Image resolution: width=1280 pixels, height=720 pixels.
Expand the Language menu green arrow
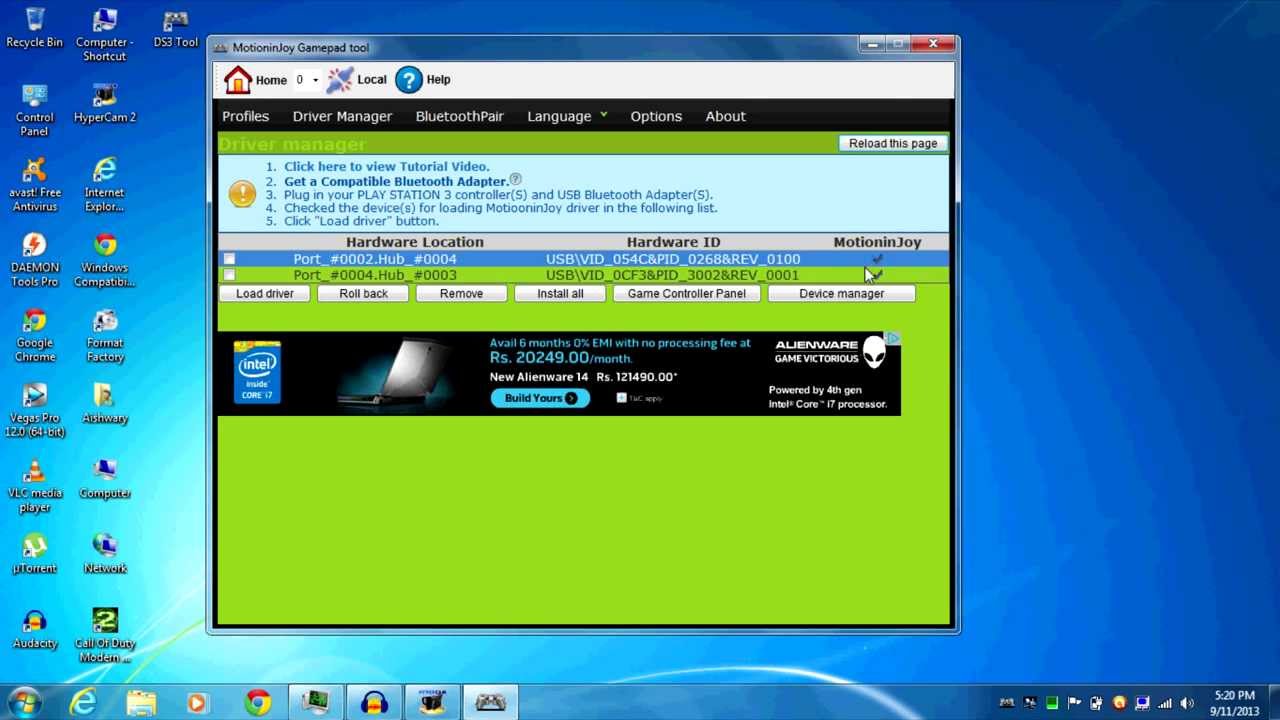(x=603, y=115)
